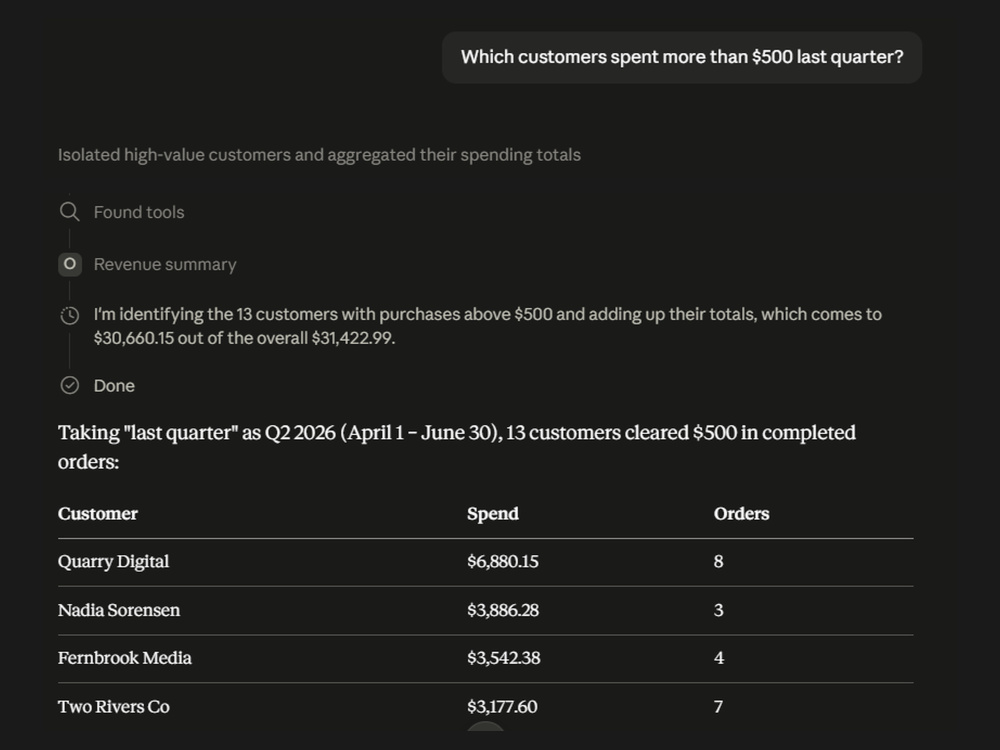Viewport: 1000px width, 750px height.
Task: Select the Two Rivers Co customer cell
Action: 114,707
